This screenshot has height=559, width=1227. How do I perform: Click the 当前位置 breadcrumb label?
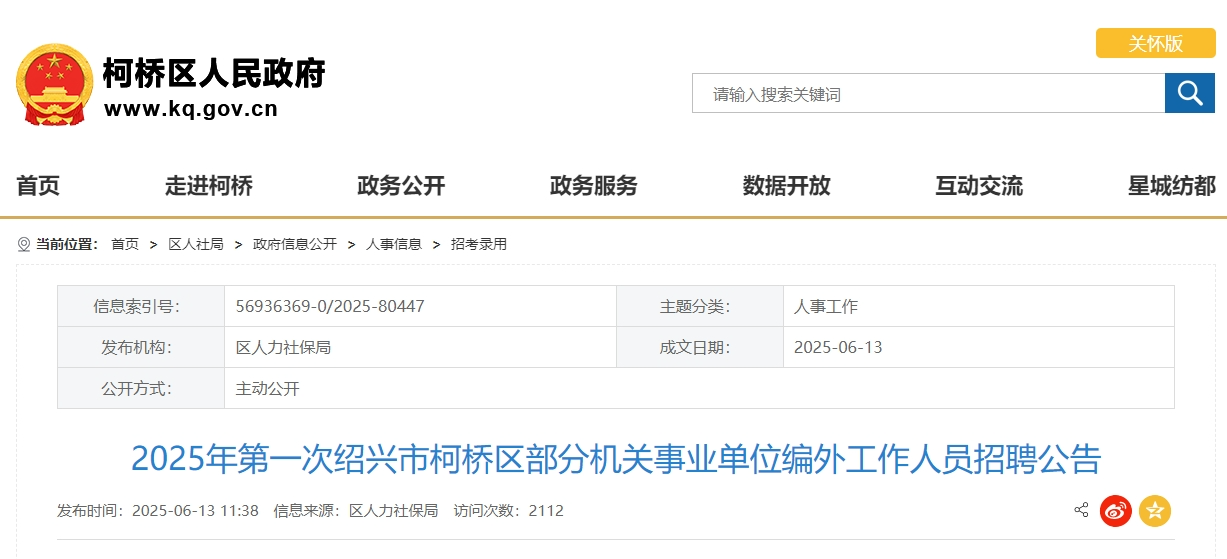pyautogui.click(x=67, y=244)
